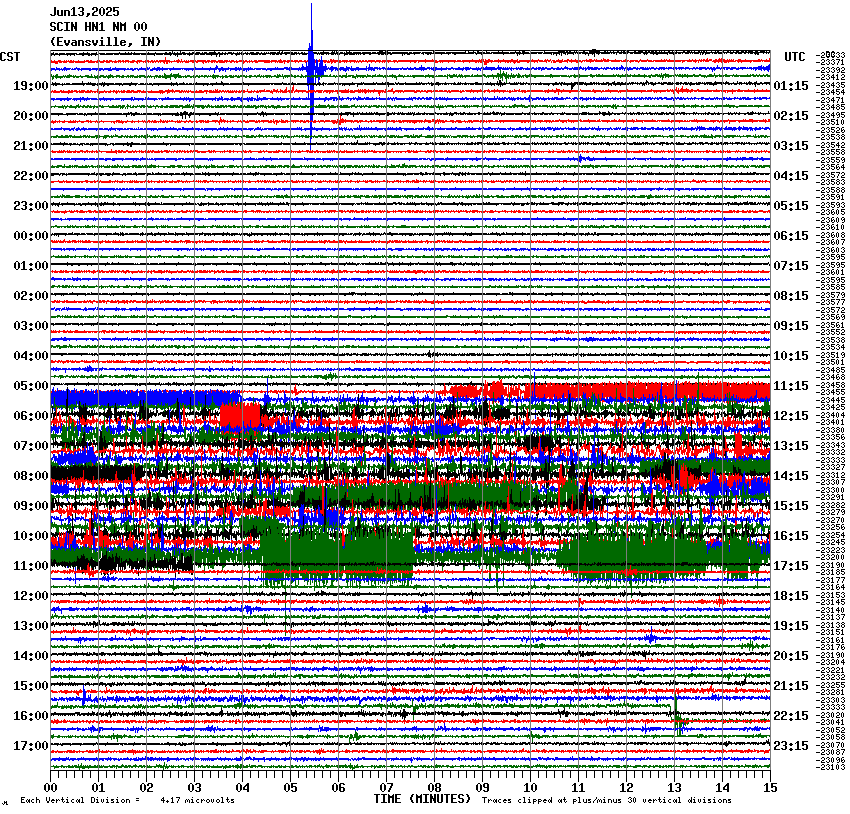Screen dimensions: 850x814
Task: Select the 09:00 CST row label
Action: pyautogui.click(x=31, y=506)
